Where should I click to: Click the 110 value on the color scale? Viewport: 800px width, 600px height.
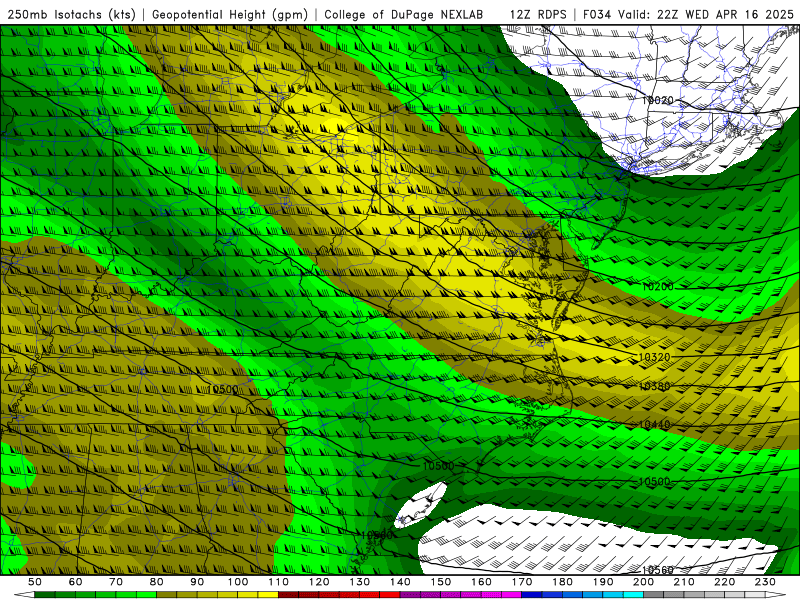point(279,582)
